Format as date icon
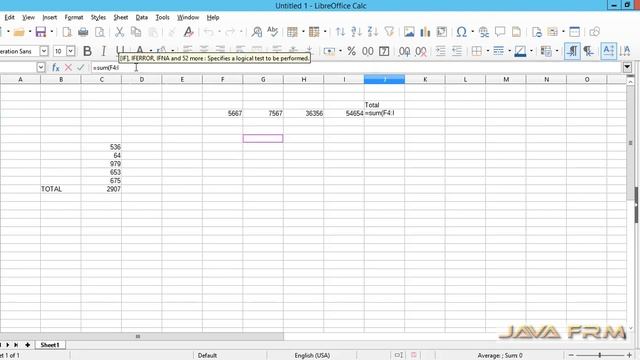Screen dimensions: 640x360 click(x=384, y=51)
